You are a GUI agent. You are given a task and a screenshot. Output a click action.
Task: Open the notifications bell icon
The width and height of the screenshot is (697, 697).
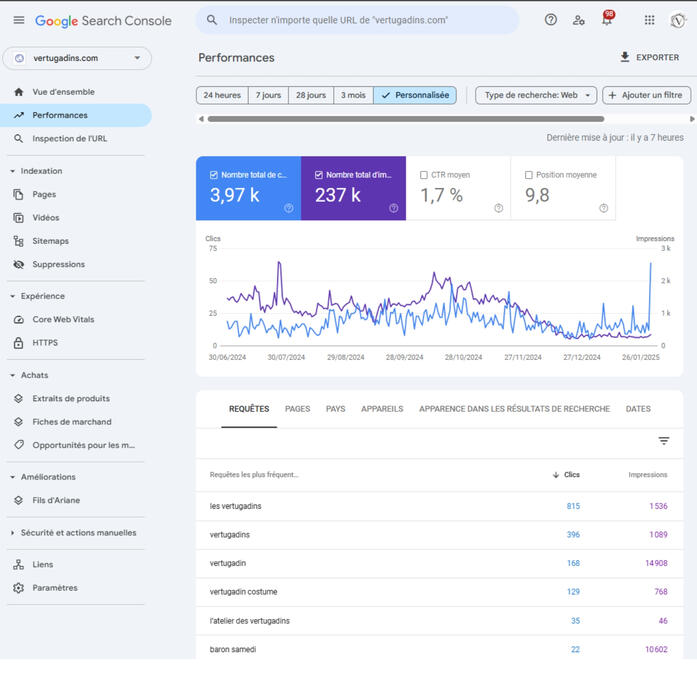coord(606,20)
